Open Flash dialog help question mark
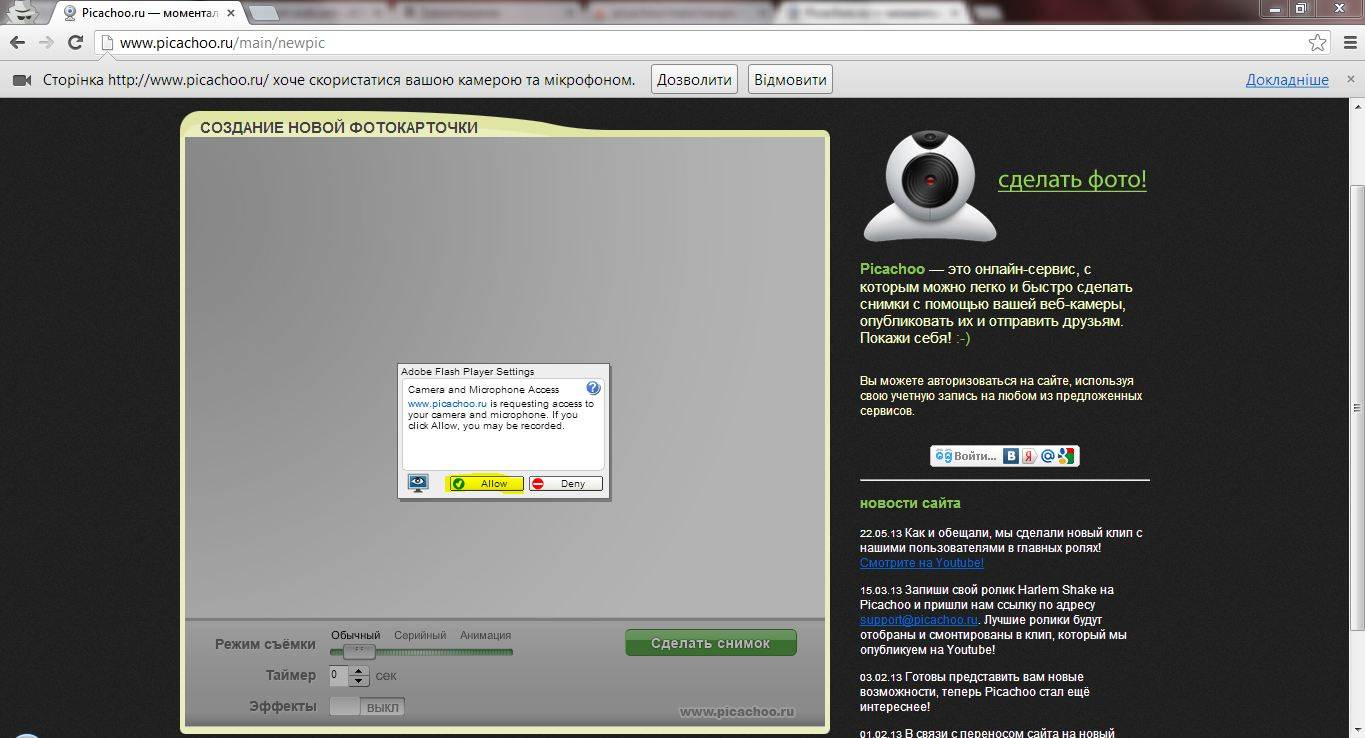 593,388
